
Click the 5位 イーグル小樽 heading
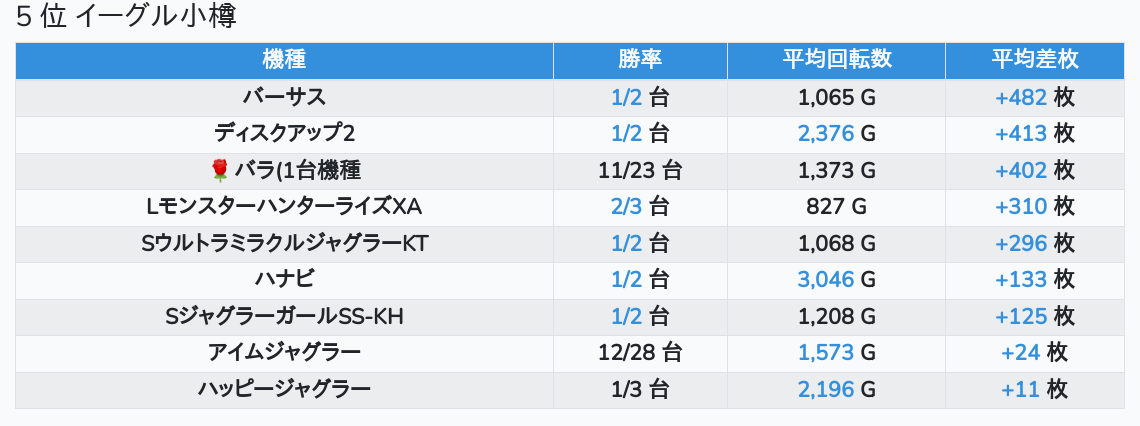[x=127, y=17]
